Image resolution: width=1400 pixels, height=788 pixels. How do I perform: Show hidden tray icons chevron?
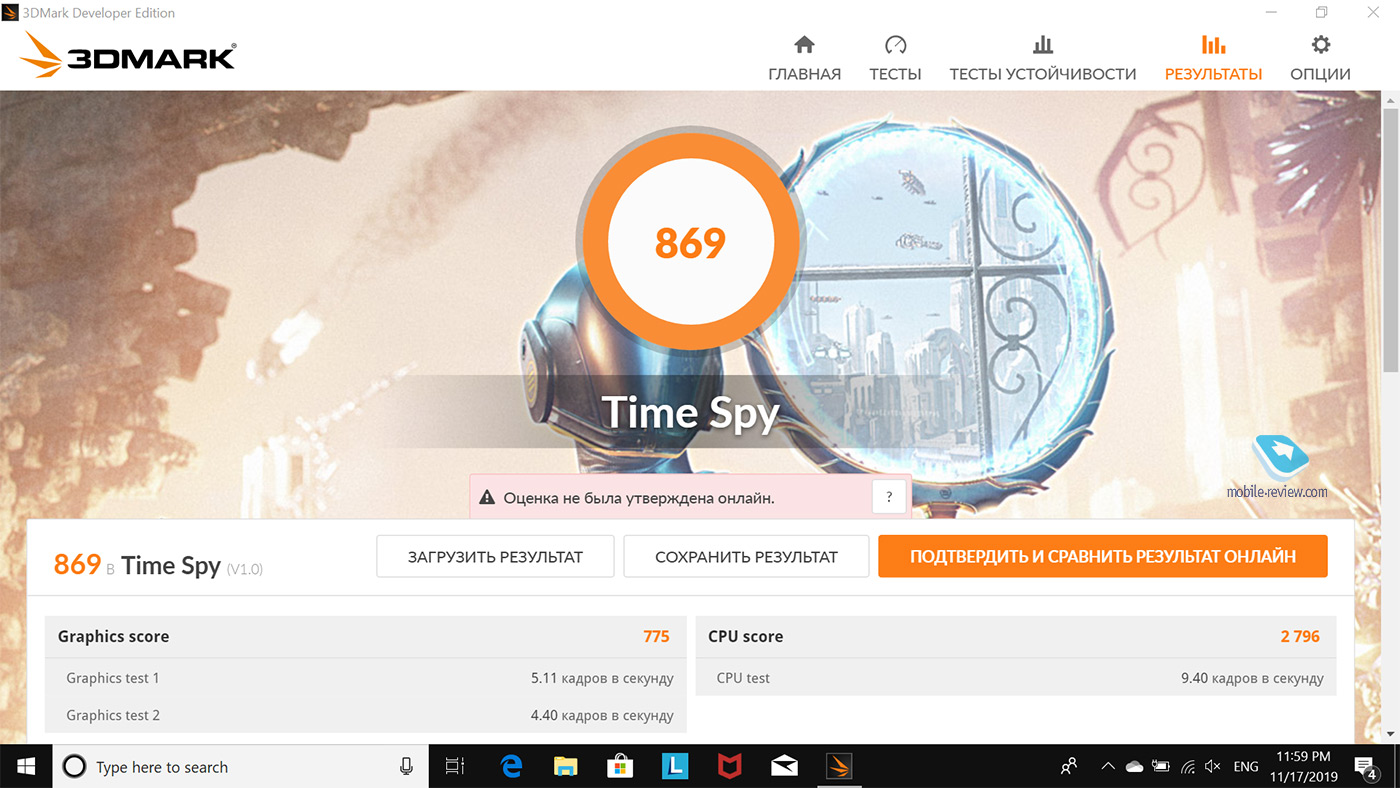pyautogui.click(x=1107, y=767)
